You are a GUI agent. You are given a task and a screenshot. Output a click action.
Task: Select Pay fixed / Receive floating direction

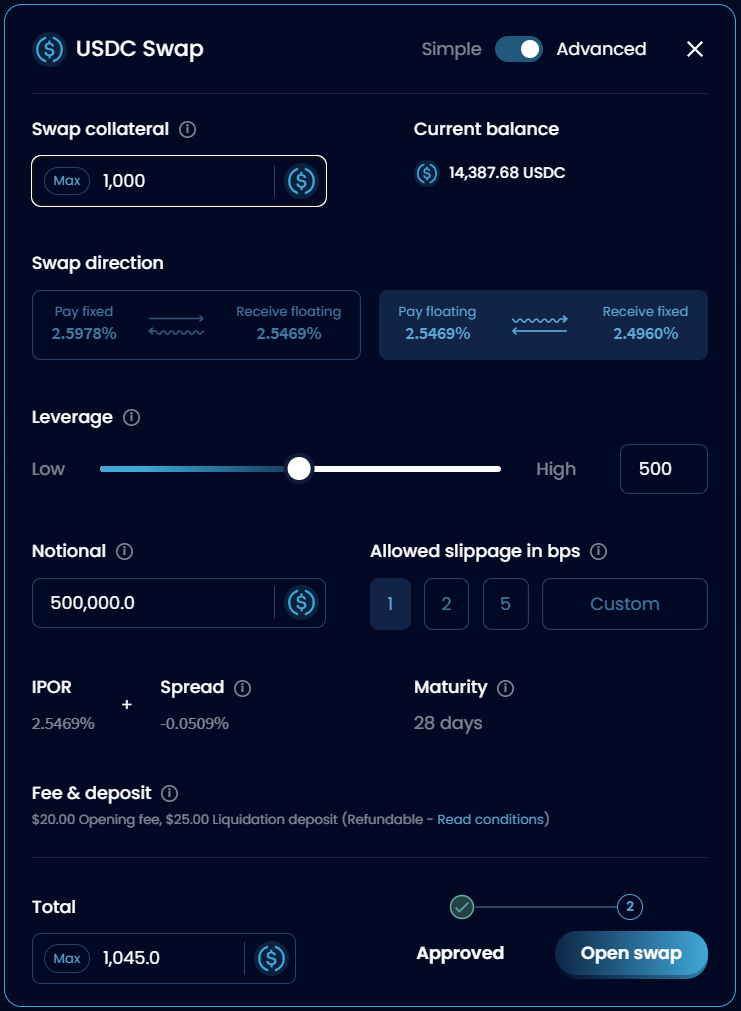click(196, 325)
